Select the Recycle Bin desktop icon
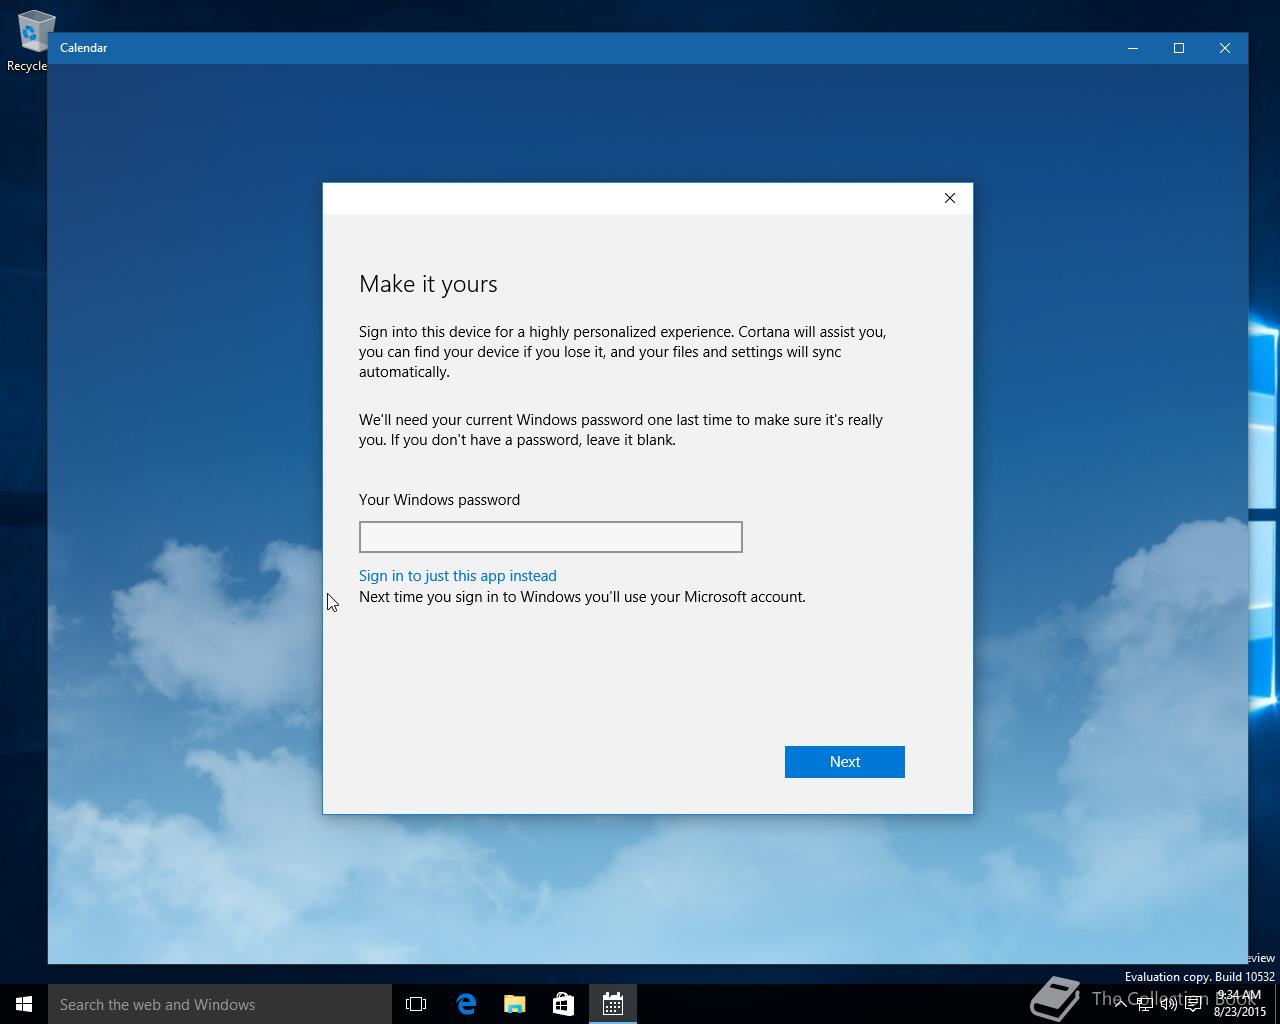This screenshot has width=1280, height=1024. click(30, 41)
